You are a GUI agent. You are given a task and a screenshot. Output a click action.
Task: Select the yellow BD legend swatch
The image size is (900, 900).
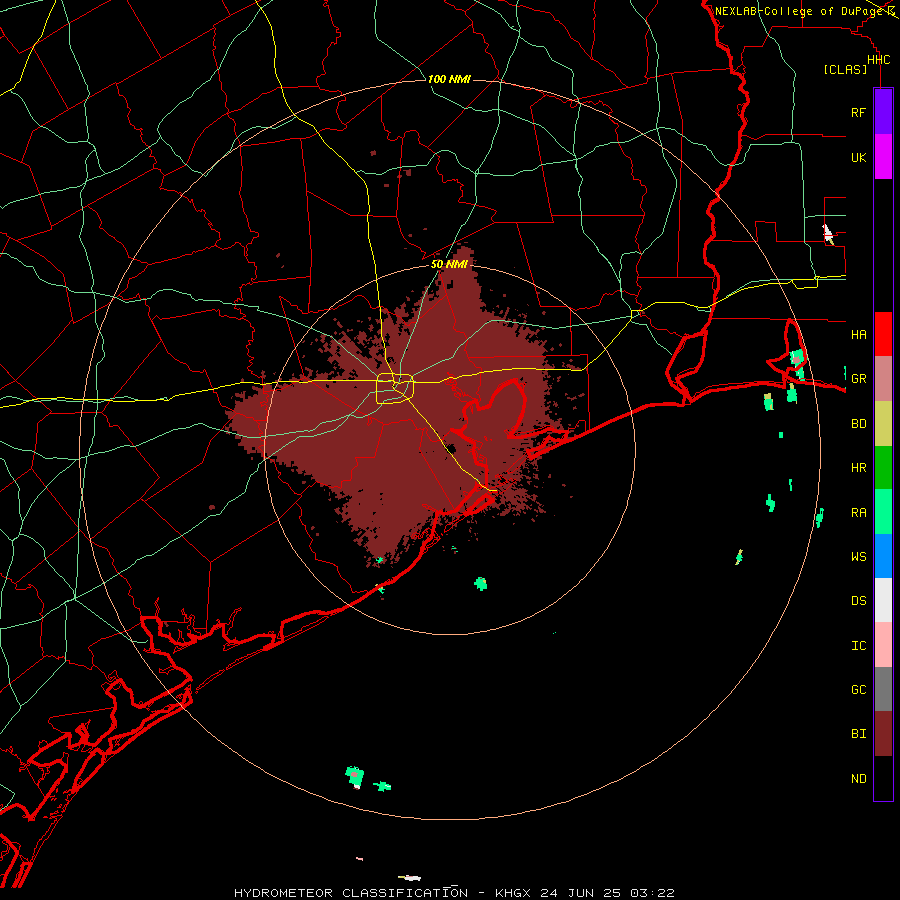(x=883, y=423)
